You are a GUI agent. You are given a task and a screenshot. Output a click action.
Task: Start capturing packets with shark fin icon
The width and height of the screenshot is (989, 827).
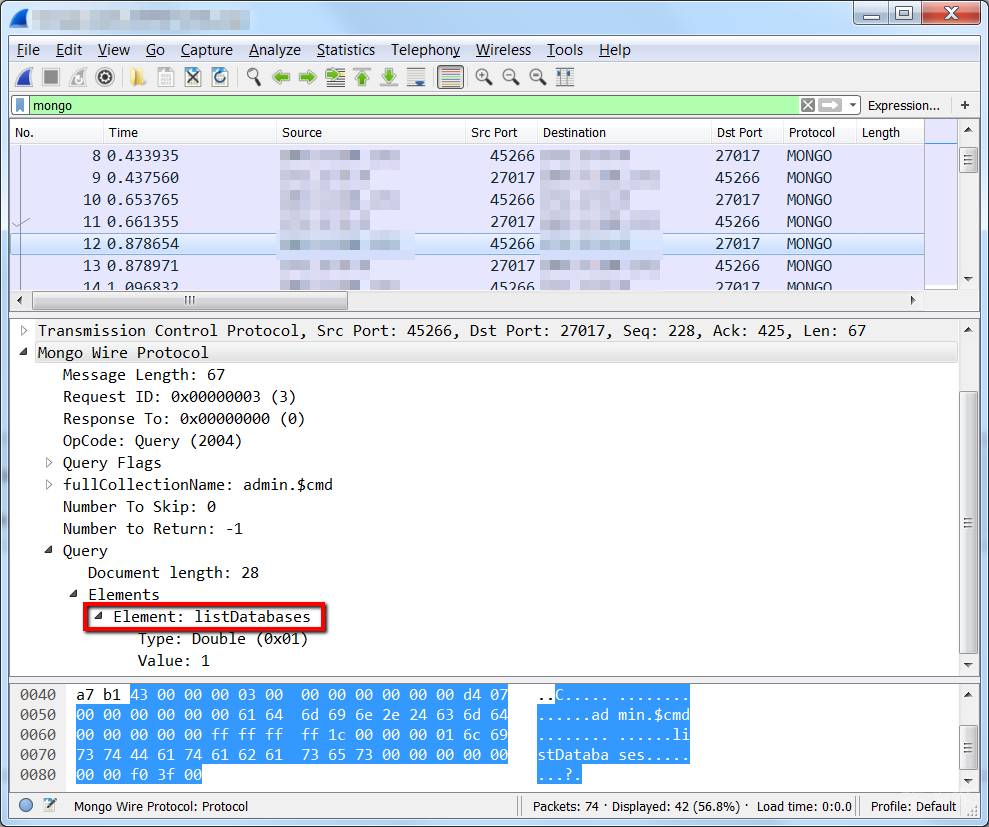[24, 78]
